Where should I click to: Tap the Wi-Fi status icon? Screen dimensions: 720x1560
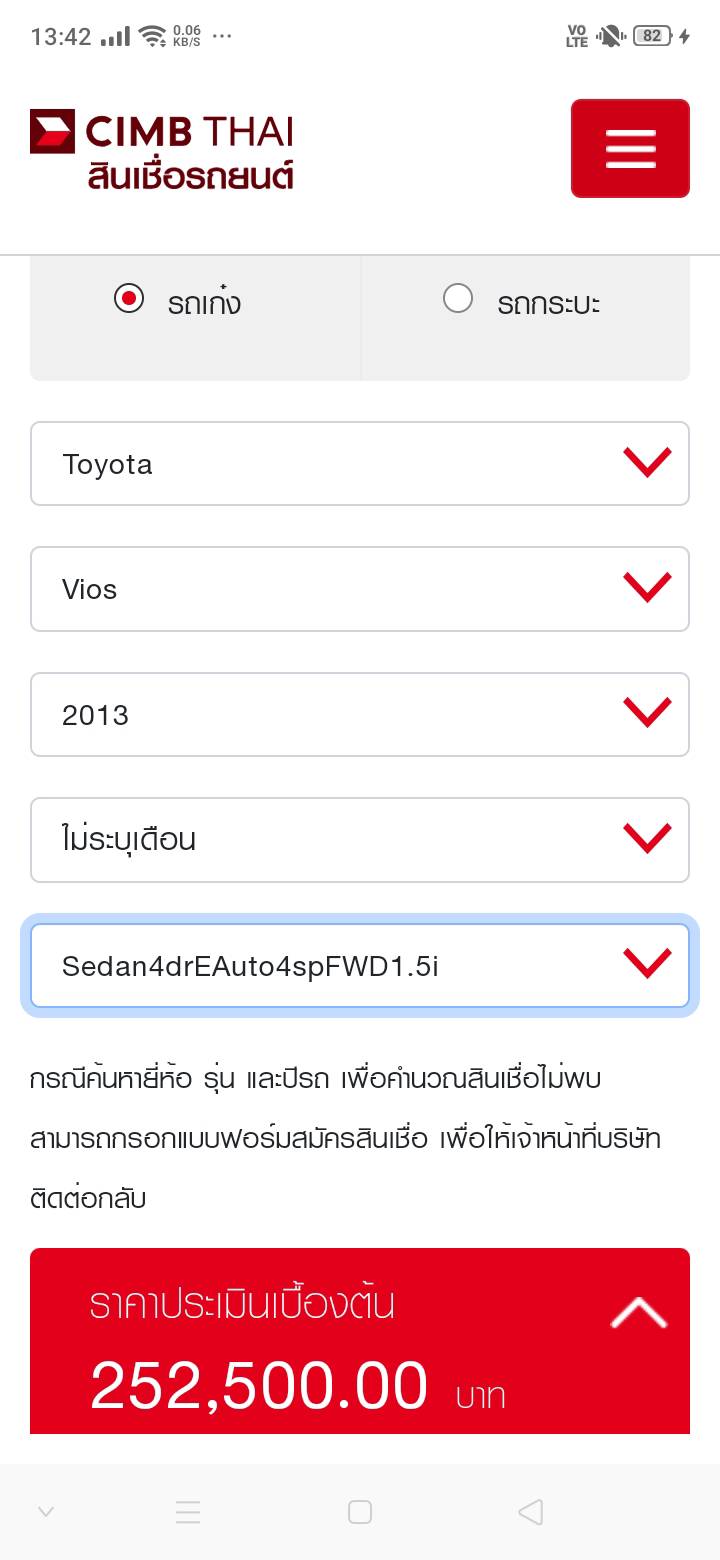152,36
